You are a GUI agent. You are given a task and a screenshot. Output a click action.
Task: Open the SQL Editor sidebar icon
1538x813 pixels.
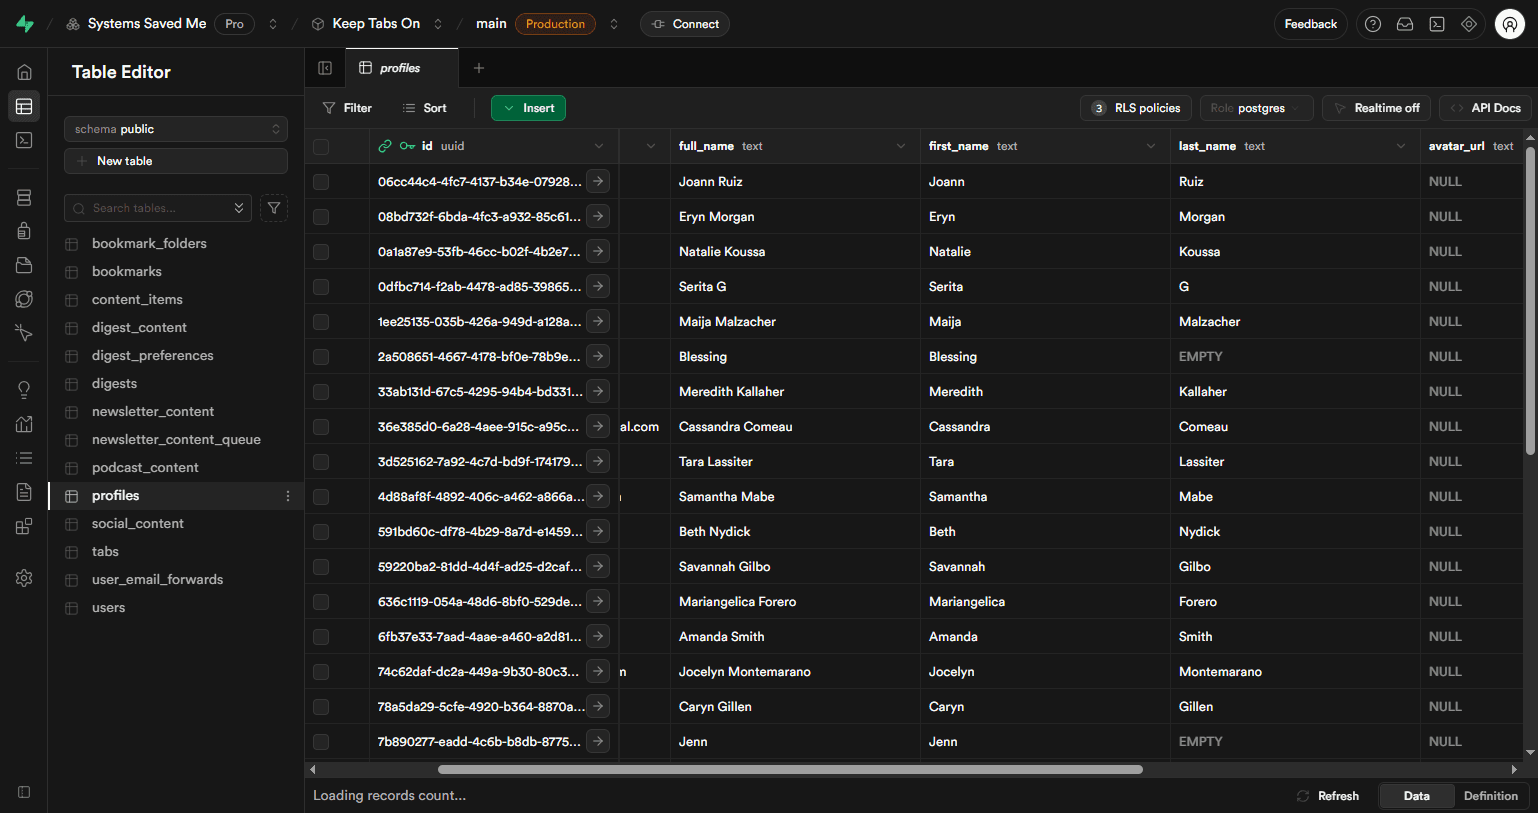point(24,140)
